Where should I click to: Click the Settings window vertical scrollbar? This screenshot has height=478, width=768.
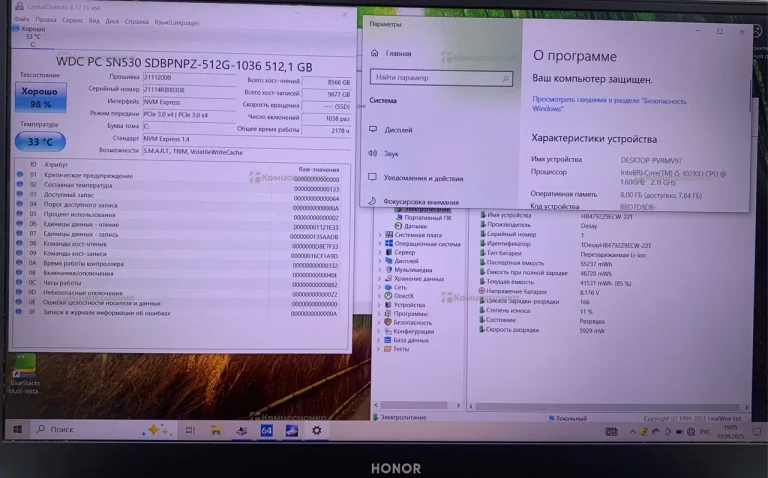750,96
